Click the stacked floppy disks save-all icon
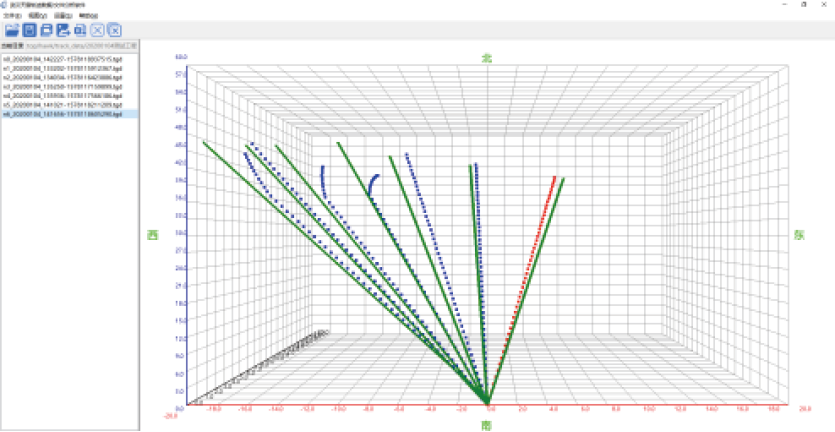Image resolution: width=835 pixels, height=432 pixels. [x=46, y=30]
